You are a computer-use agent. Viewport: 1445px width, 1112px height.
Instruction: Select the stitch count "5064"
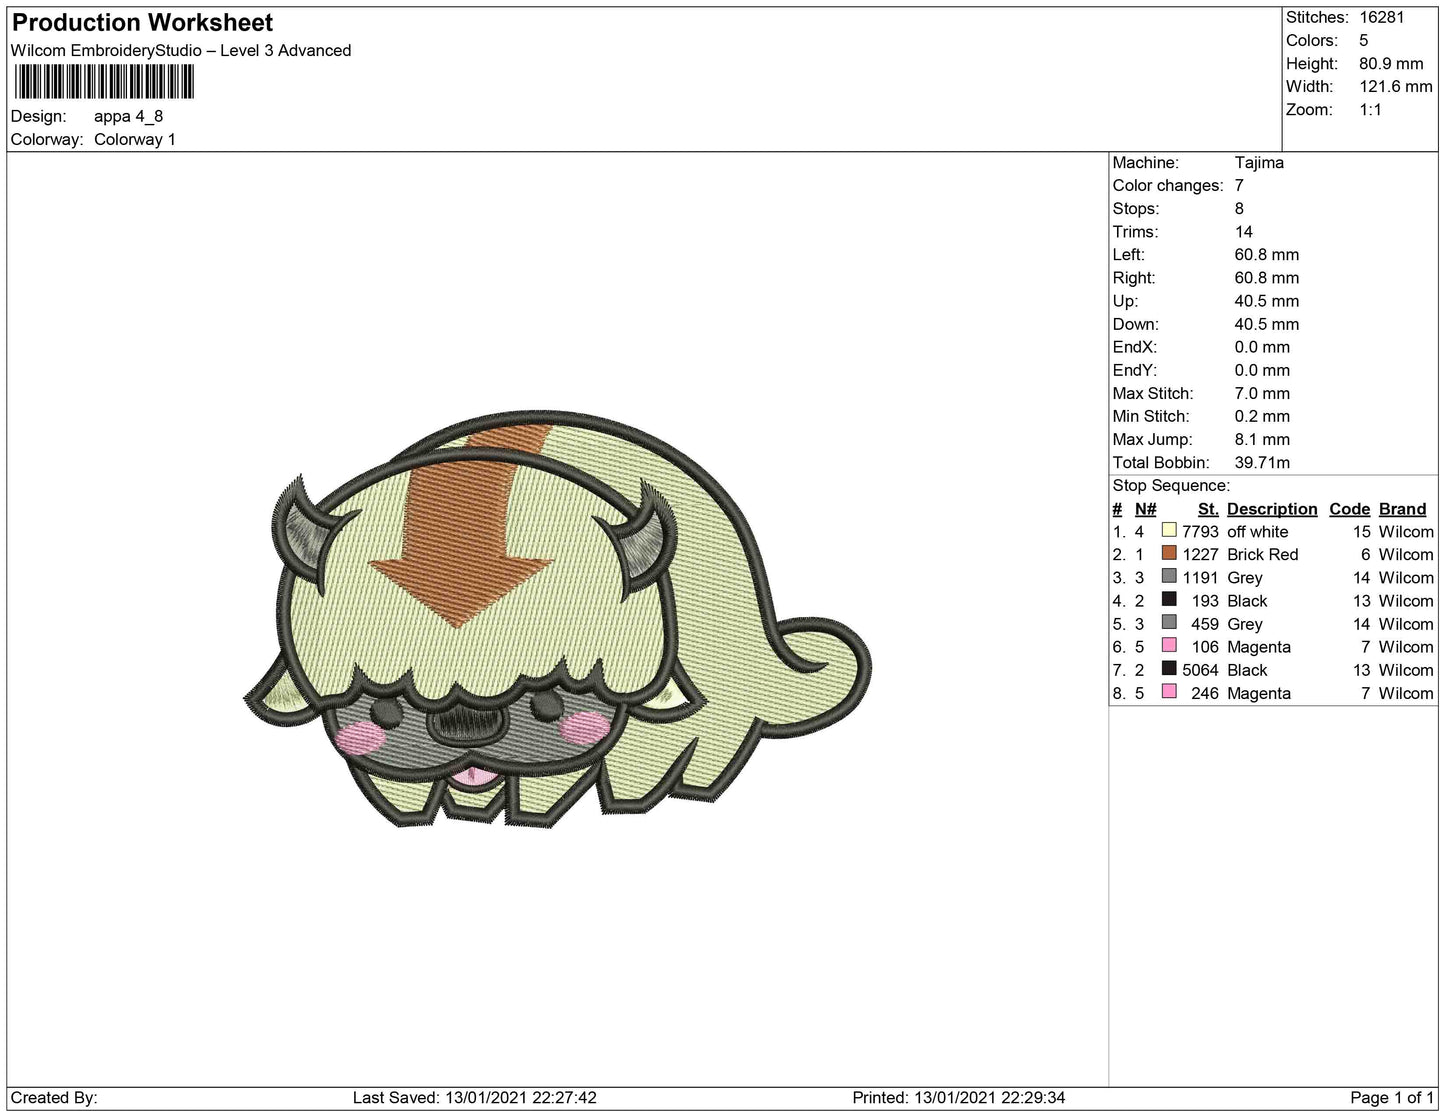click(1200, 670)
